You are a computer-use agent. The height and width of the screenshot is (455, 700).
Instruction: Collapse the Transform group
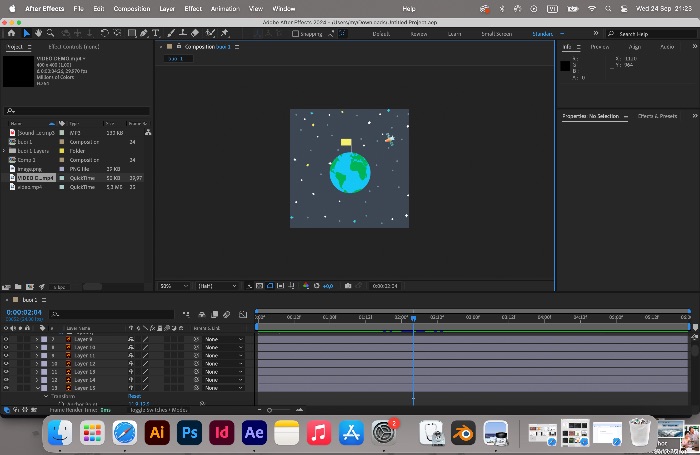[x=46, y=396]
